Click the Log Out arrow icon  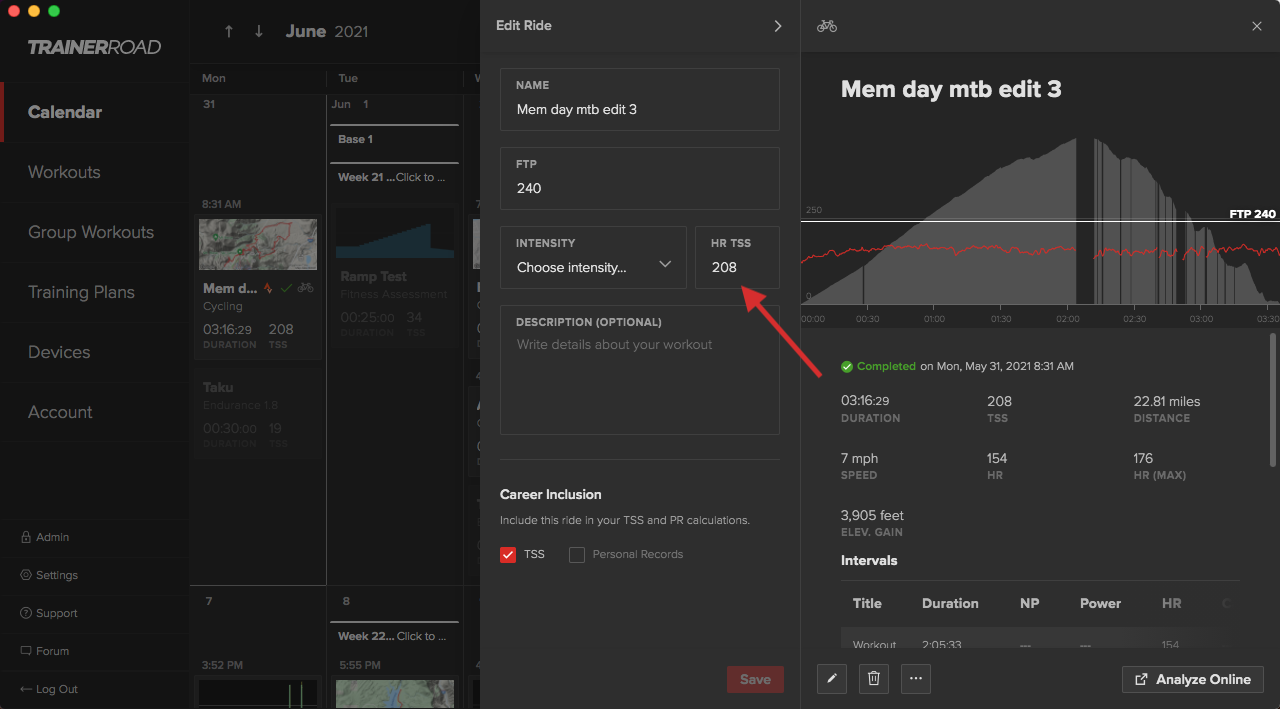point(26,689)
